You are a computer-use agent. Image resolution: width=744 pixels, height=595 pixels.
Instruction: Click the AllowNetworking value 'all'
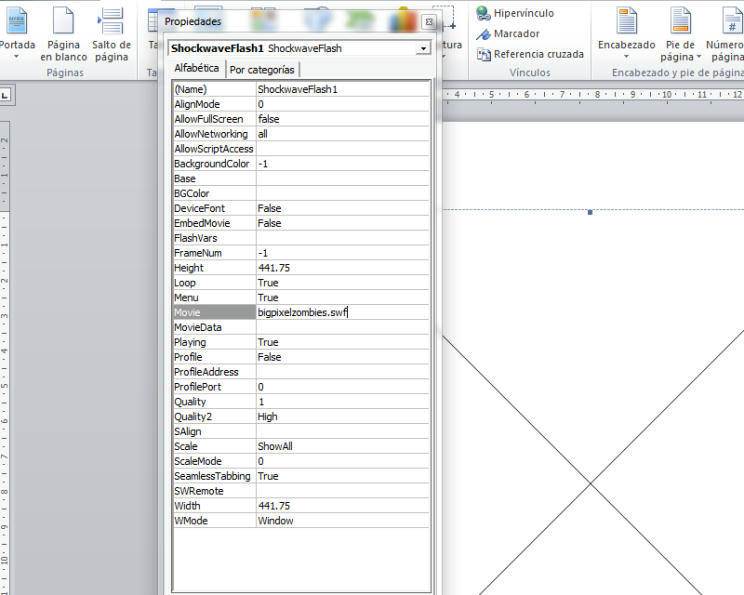(x=342, y=134)
